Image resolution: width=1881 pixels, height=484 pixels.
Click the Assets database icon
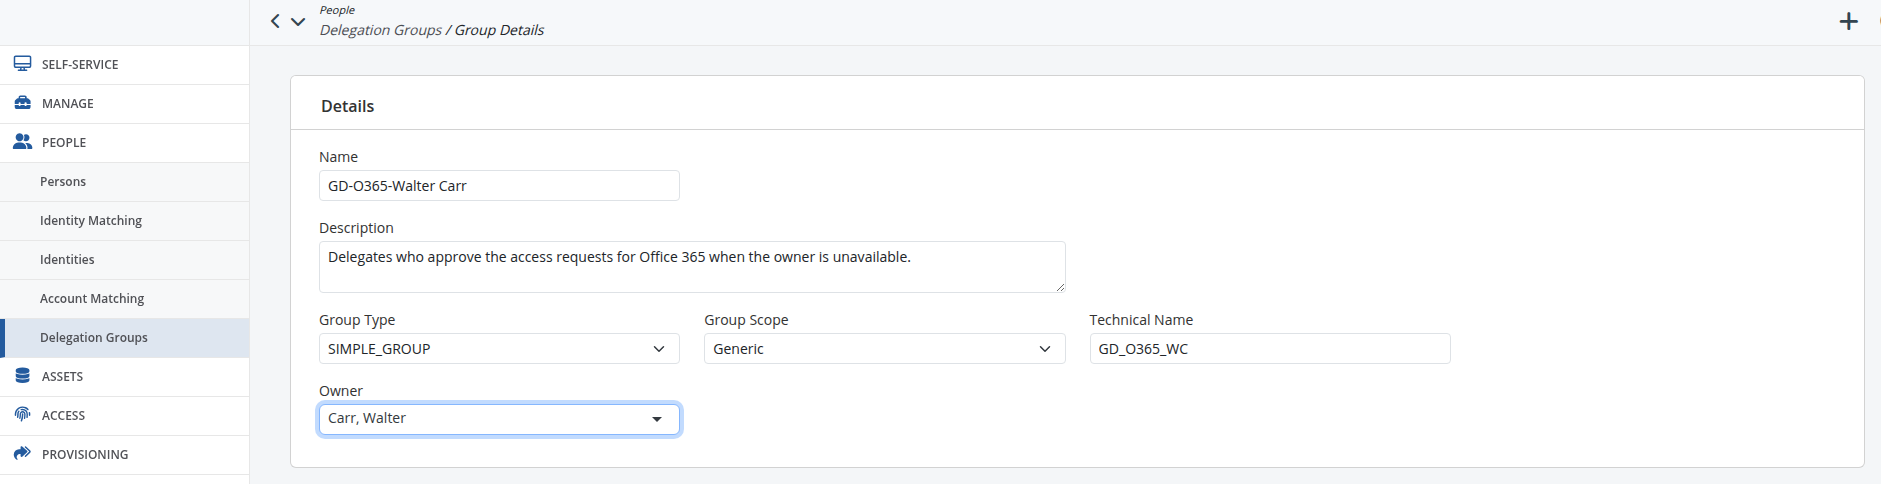click(22, 376)
